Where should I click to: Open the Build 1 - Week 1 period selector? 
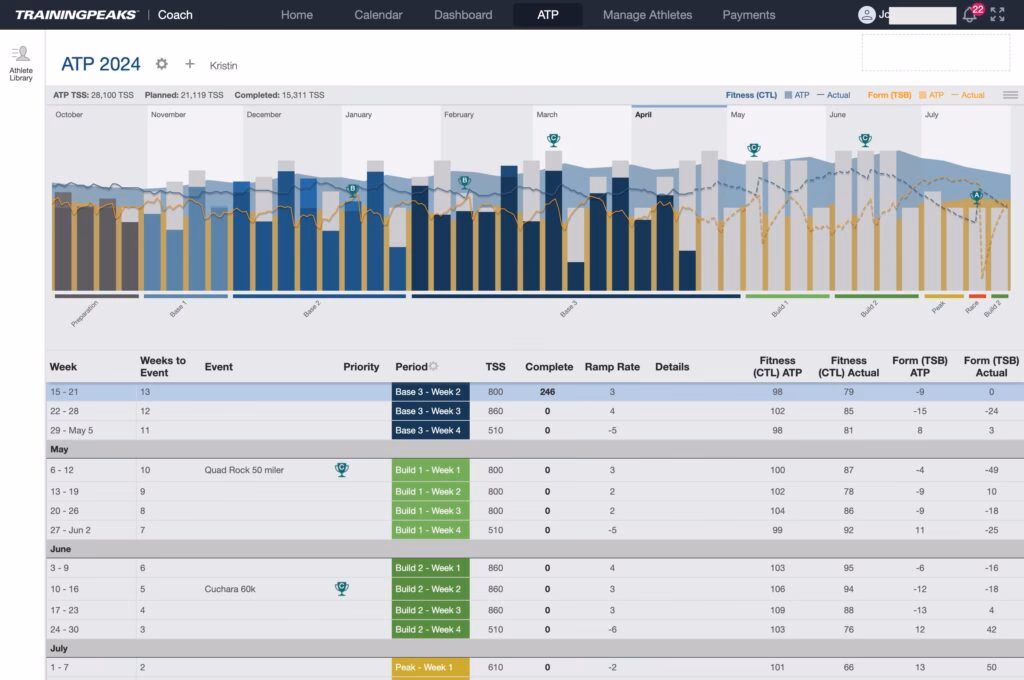click(x=430, y=470)
